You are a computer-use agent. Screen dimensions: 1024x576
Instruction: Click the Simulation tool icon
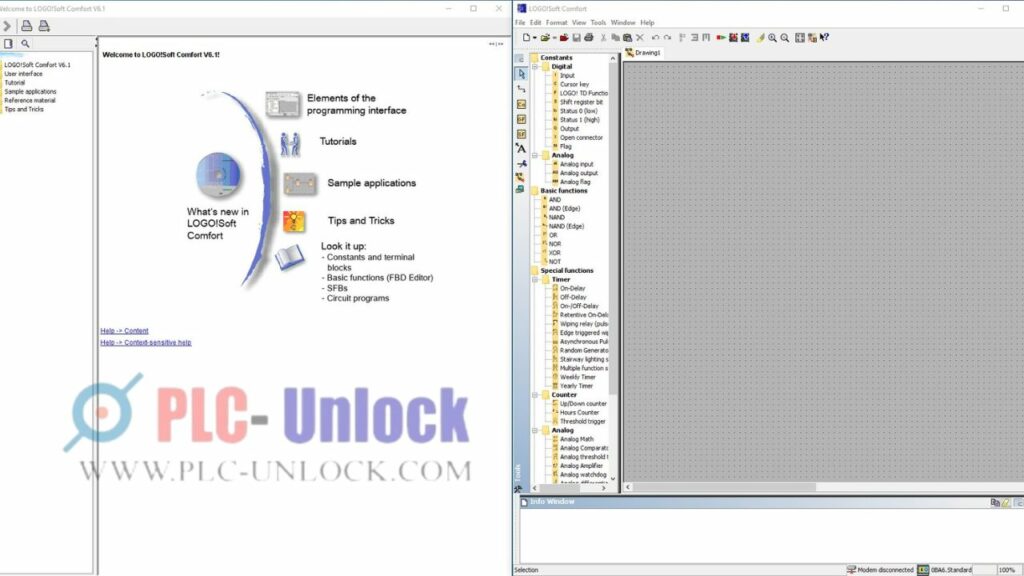(x=520, y=177)
